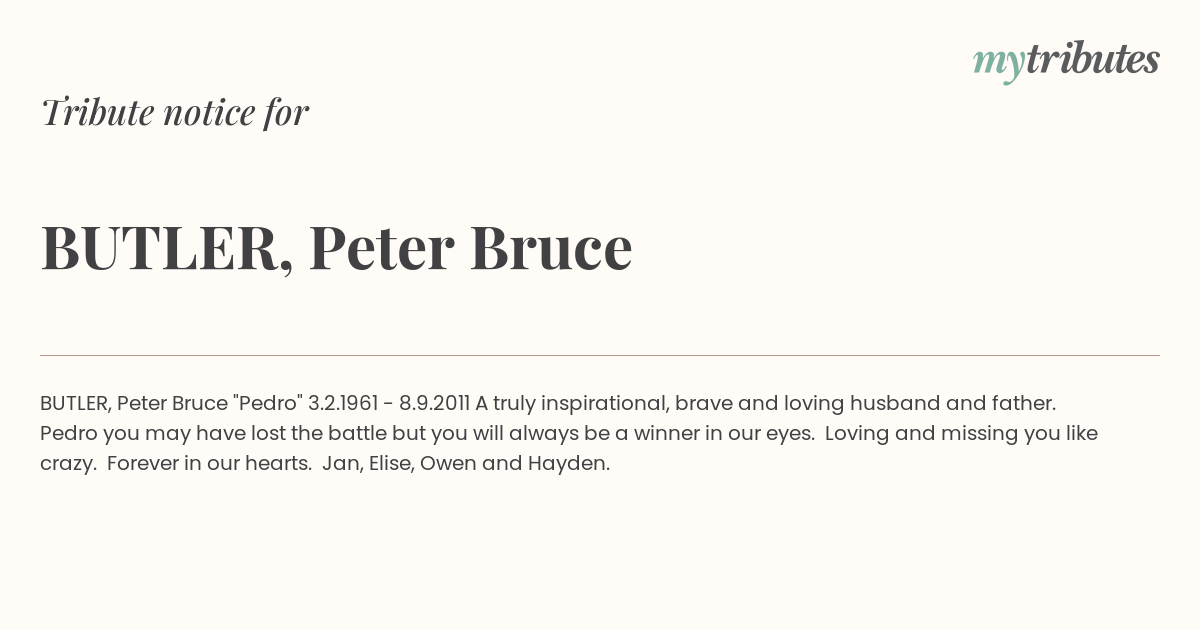Click the horizontal divider line
The height and width of the screenshot is (630, 1200).
[x=600, y=355]
